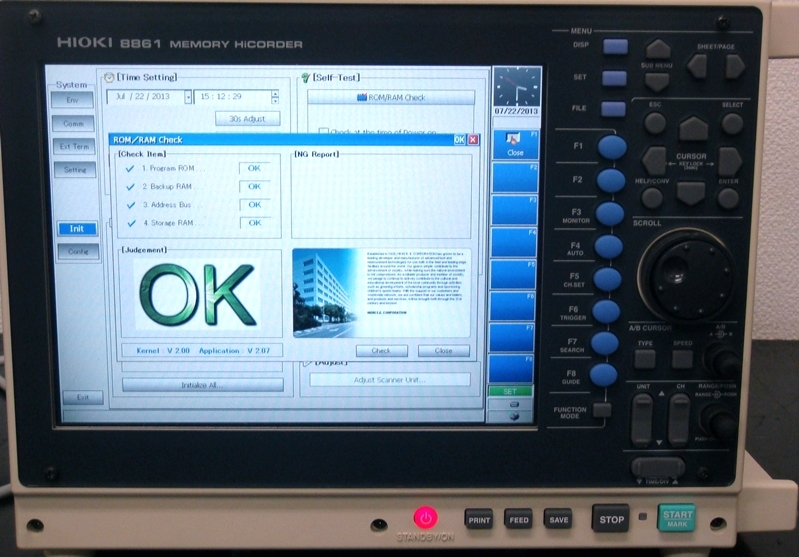The width and height of the screenshot is (799, 557).
Task: Open the Ext Term system tab
Action: [x=74, y=147]
